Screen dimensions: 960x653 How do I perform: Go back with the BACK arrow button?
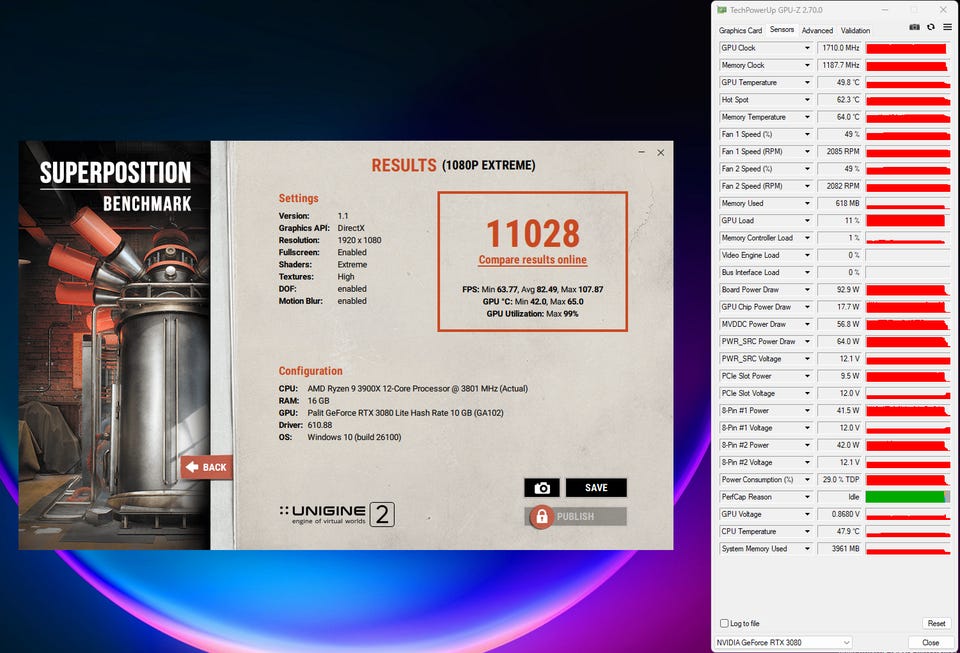pos(206,467)
